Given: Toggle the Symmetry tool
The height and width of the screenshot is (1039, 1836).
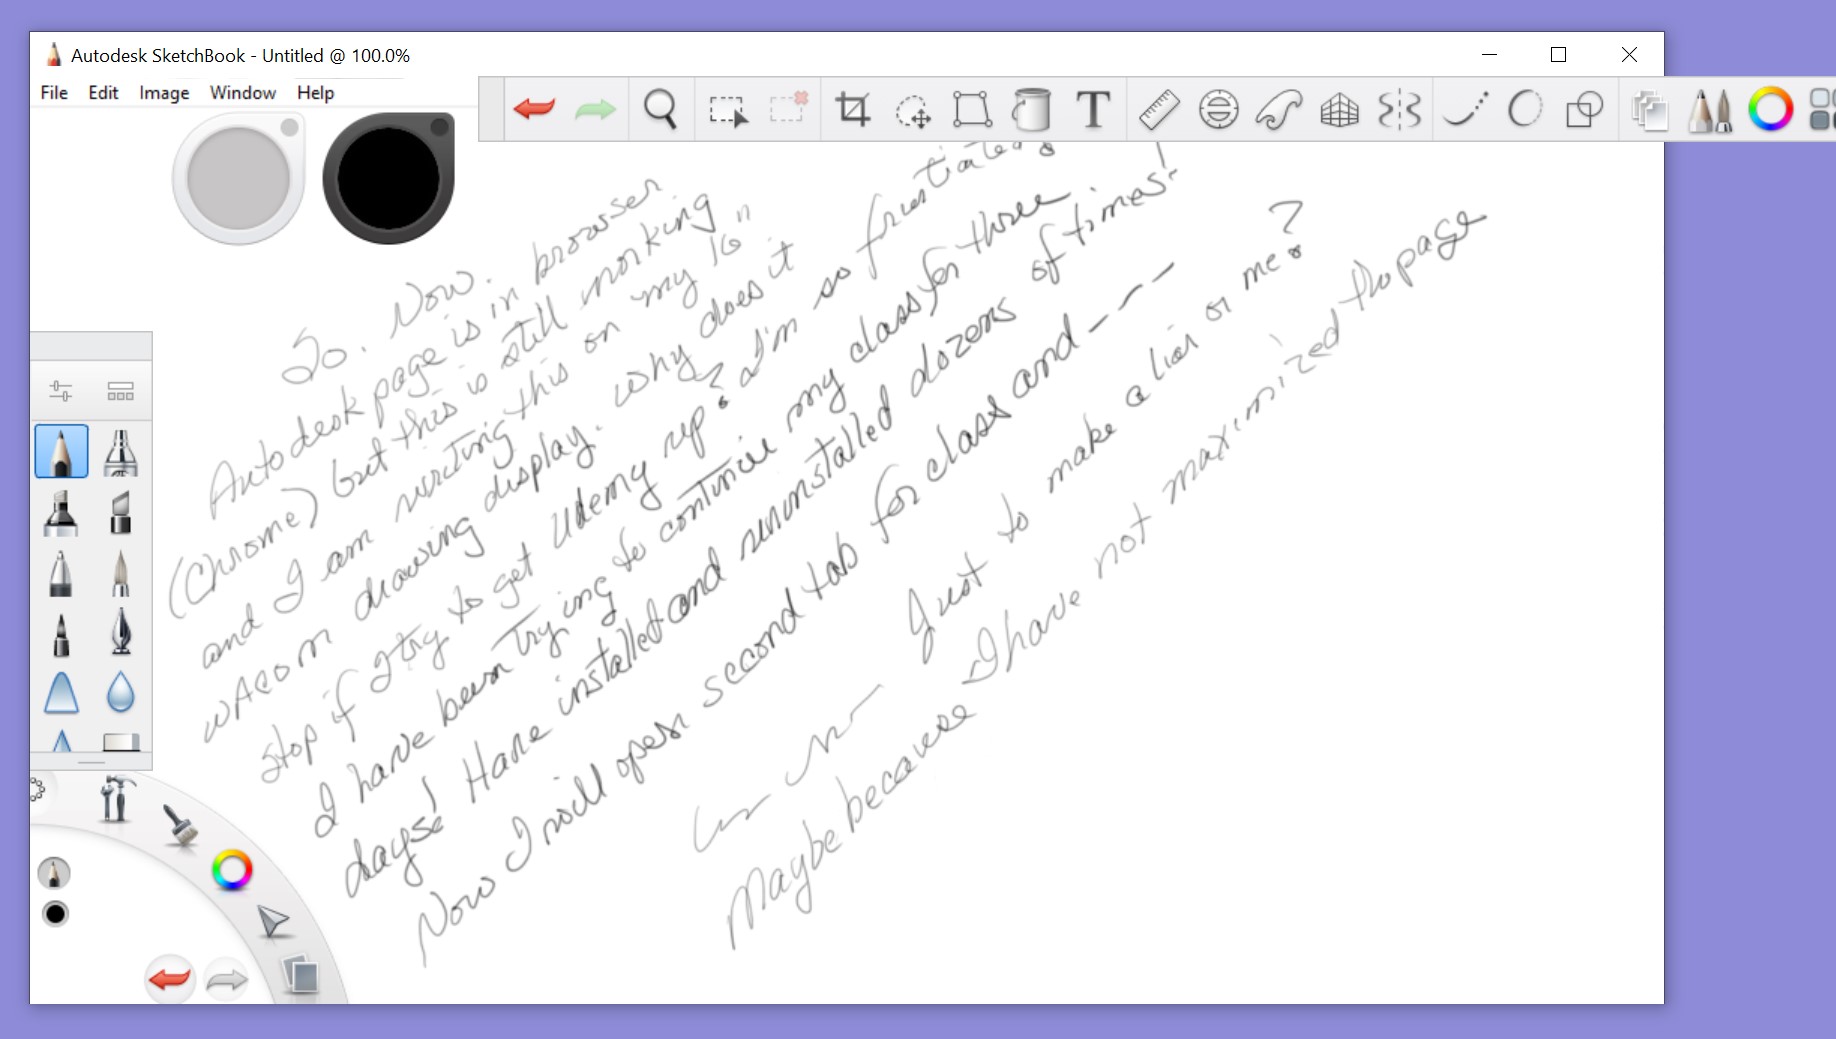Looking at the screenshot, I should point(1399,110).
